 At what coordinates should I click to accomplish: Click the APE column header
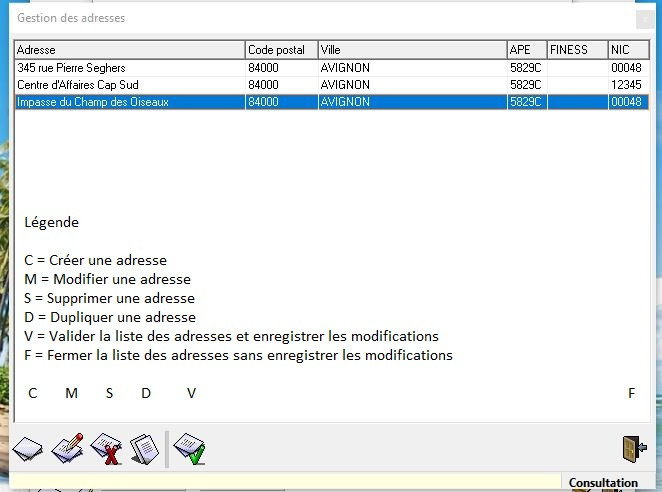(527, 50)
